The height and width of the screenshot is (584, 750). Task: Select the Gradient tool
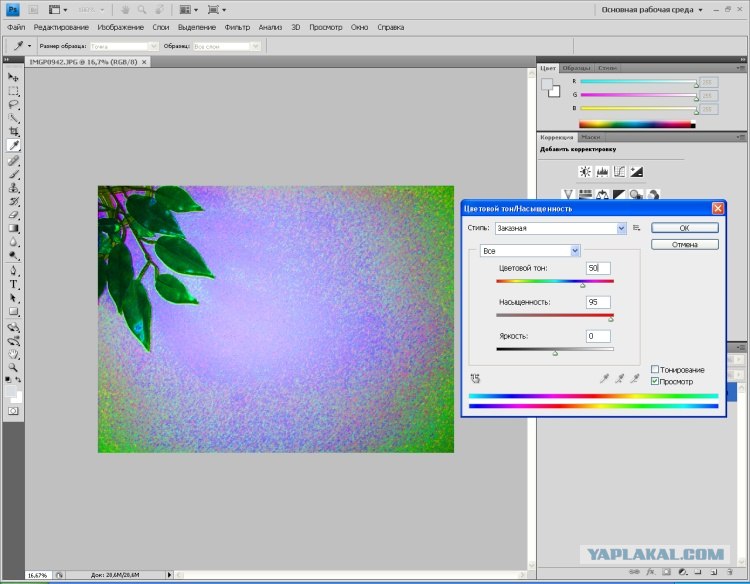[13, 228]
